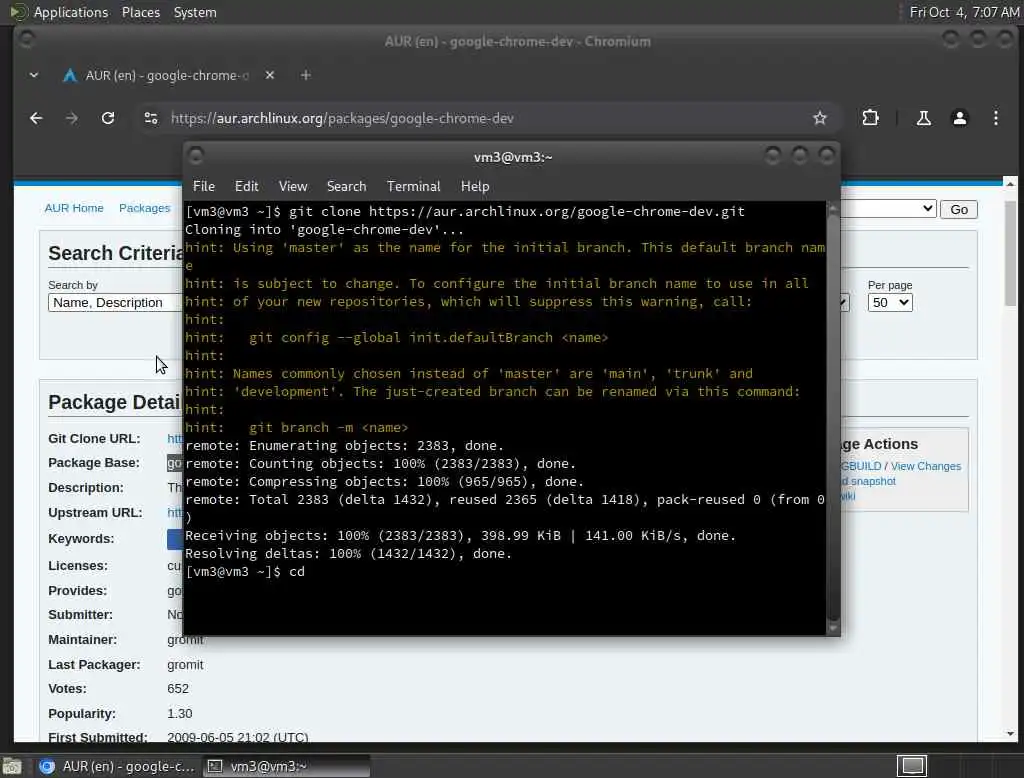1024x778 pixels.
Task: Open terminal Edit menu
Action: point(246,186)
